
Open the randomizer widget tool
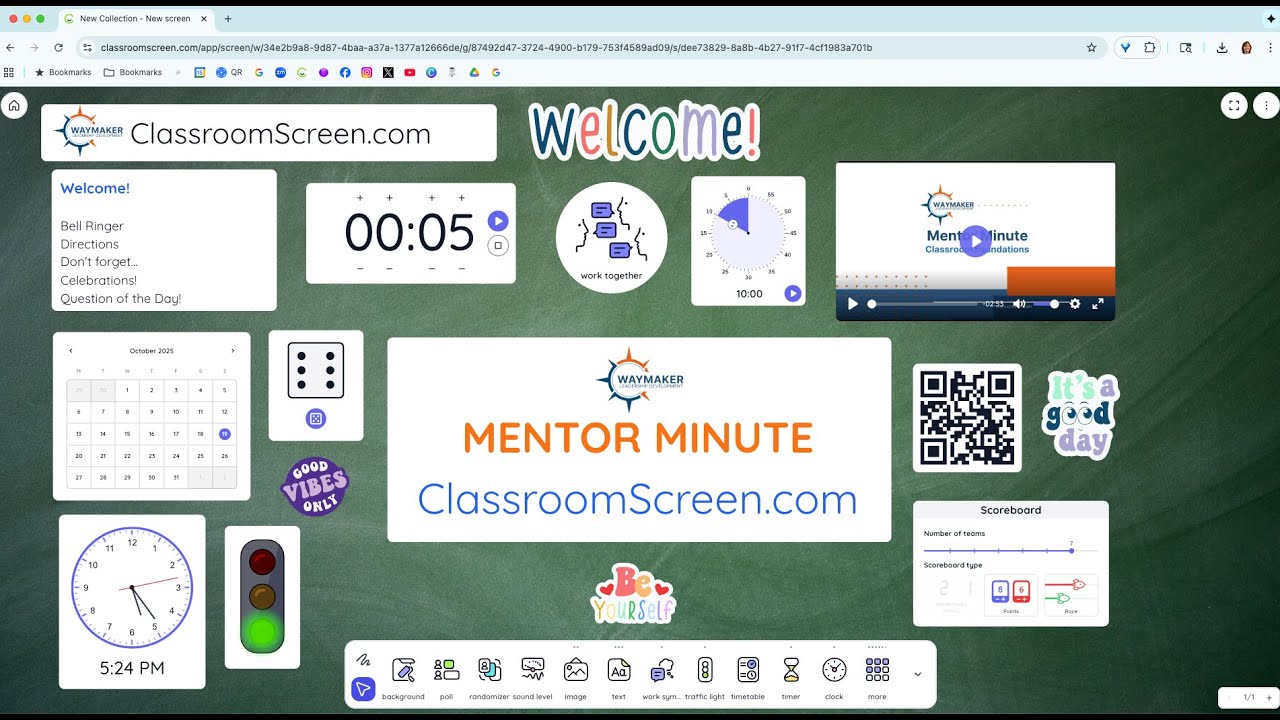[x=489, y=679]
